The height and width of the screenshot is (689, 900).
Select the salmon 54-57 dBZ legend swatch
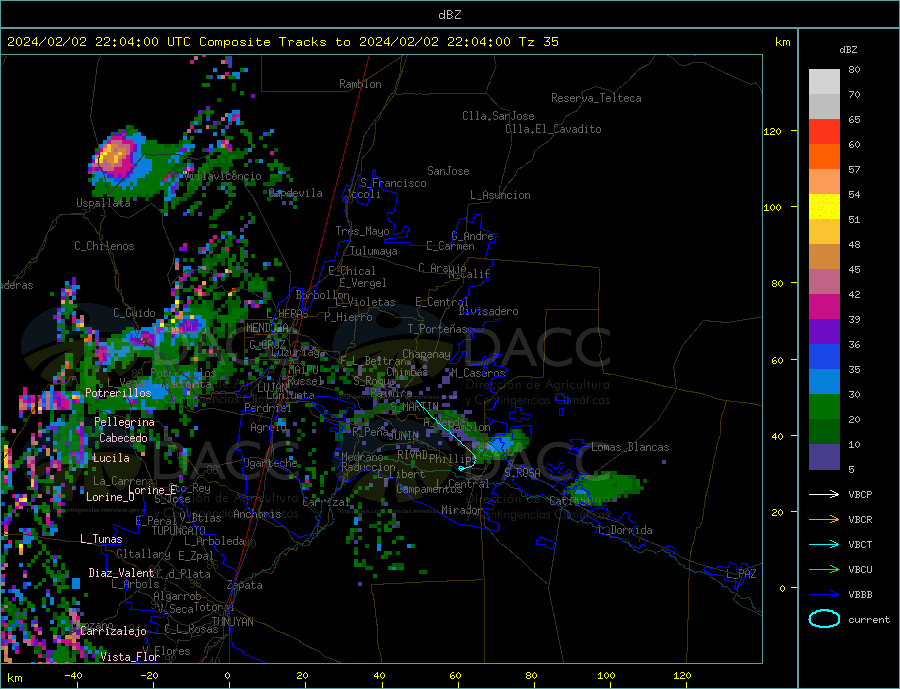(x=824, y=181)
